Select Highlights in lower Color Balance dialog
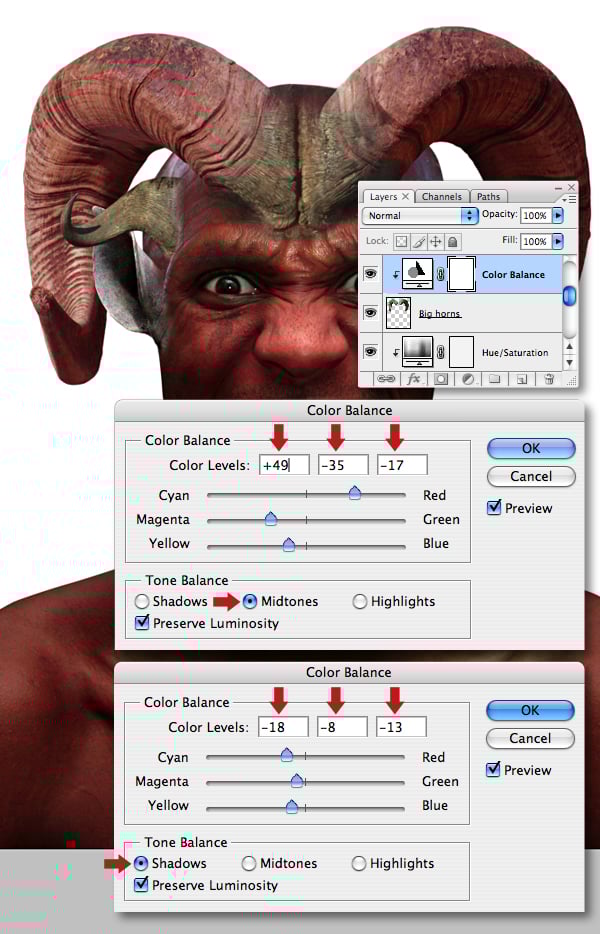This screenshot has height=934, width=600. (359, 863)
